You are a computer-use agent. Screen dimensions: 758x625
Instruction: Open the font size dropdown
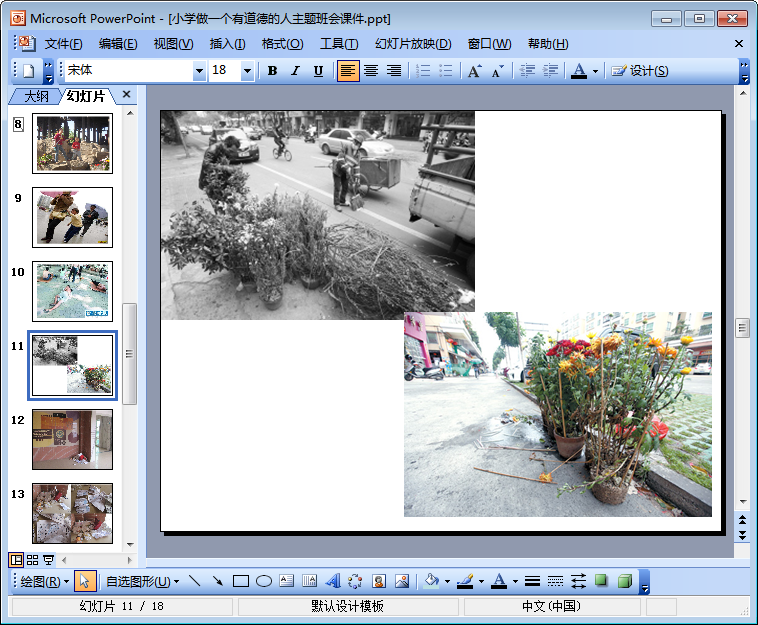(x=247, y=71)
